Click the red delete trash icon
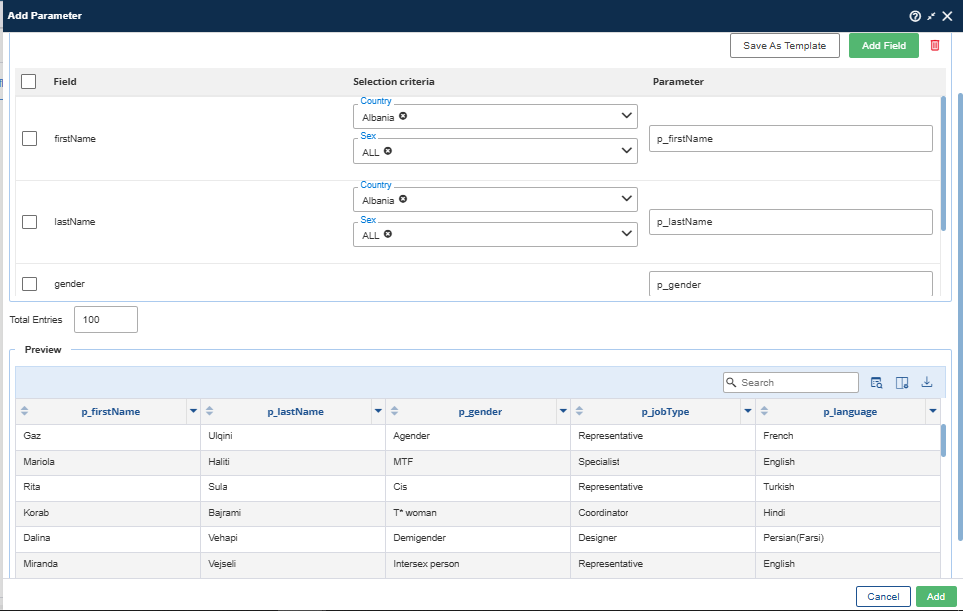The width and height of the screenshot is (963, 611). [x=935, y=45]
